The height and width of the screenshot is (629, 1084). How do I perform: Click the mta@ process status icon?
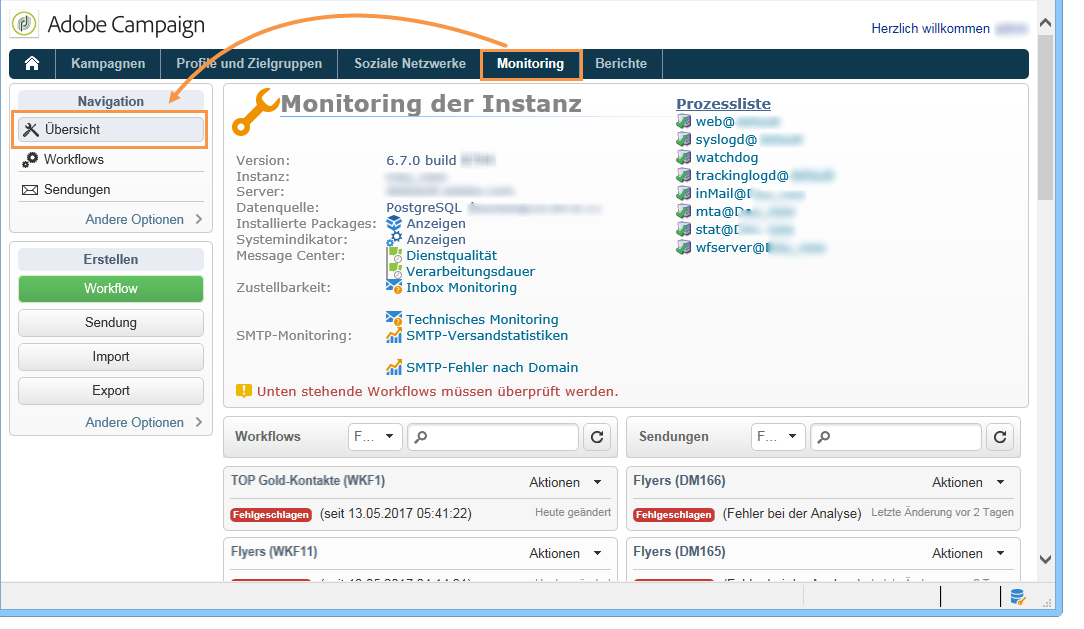(684, 212)
